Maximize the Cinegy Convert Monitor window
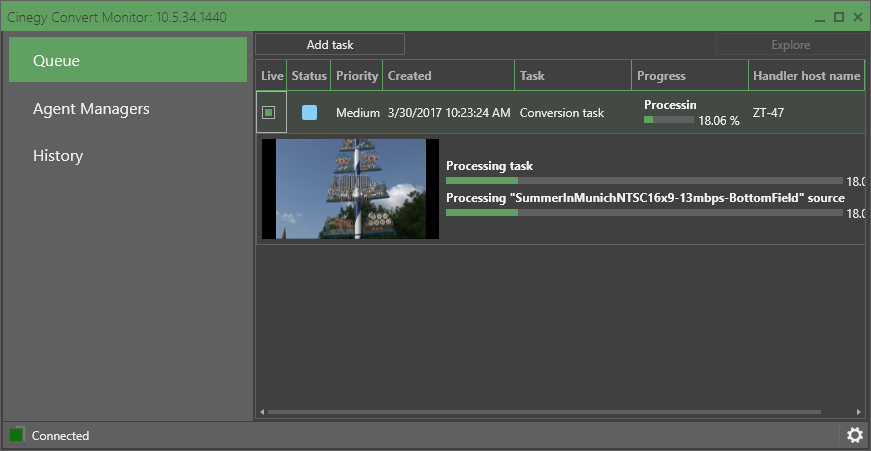 pos(839,17)
